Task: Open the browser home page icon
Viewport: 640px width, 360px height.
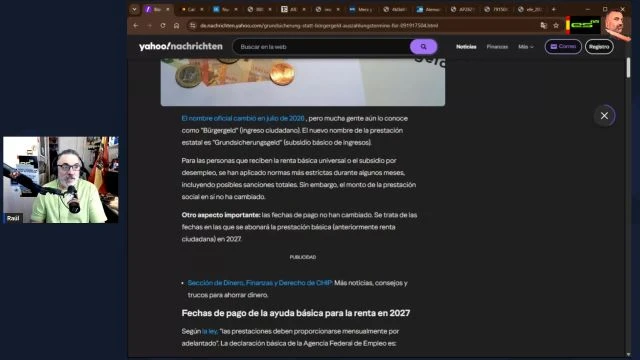Action: (176, 25)
